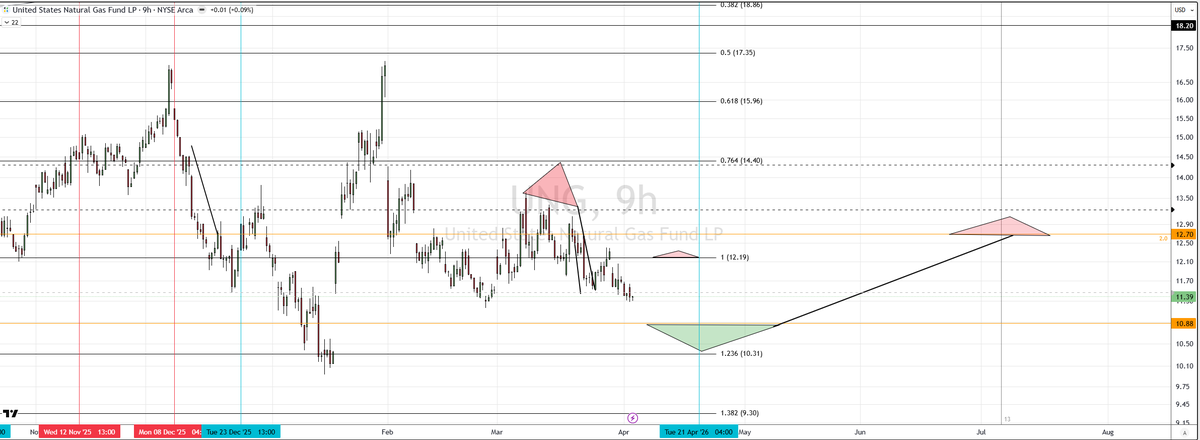Click the green 11.39 current price label
Image resolution: width=1200 pixels, height=440 pixels.
(1184, 297)
